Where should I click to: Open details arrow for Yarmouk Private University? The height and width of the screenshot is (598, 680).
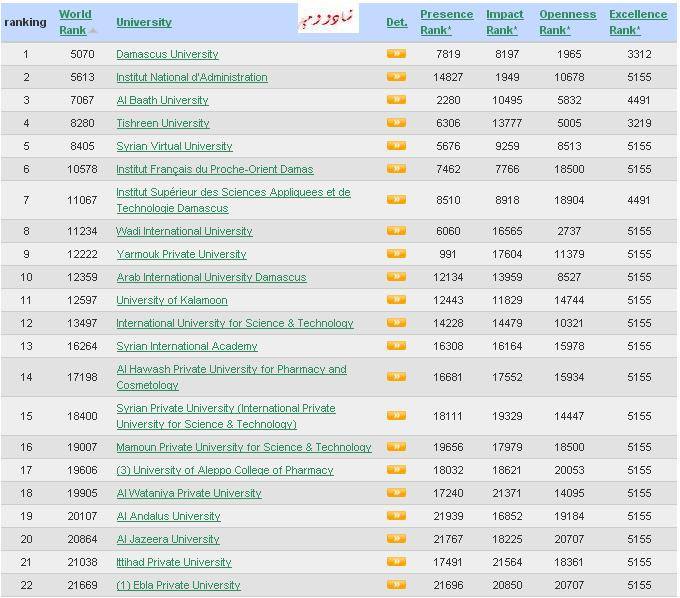point(396,254)
